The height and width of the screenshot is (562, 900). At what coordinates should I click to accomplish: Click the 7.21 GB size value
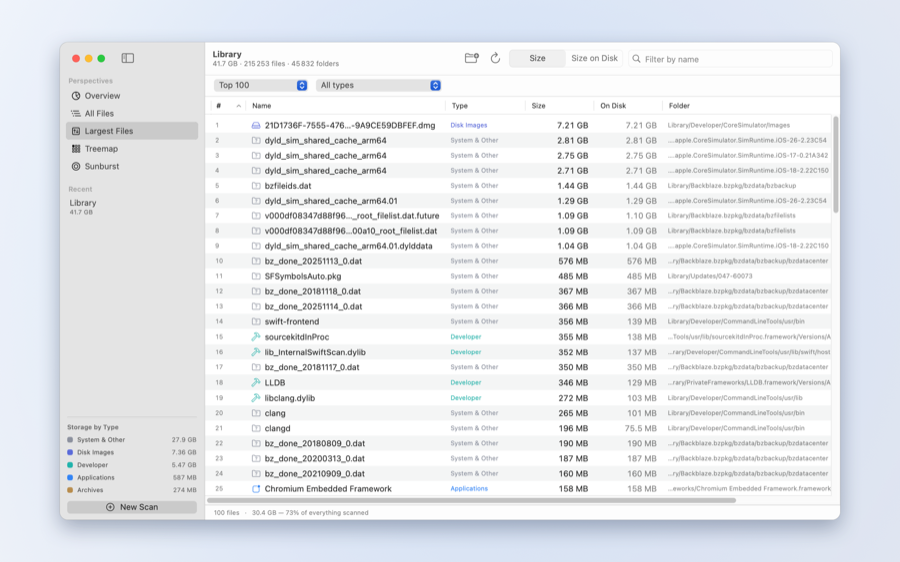pyautogui.click(x=572, y=125)
